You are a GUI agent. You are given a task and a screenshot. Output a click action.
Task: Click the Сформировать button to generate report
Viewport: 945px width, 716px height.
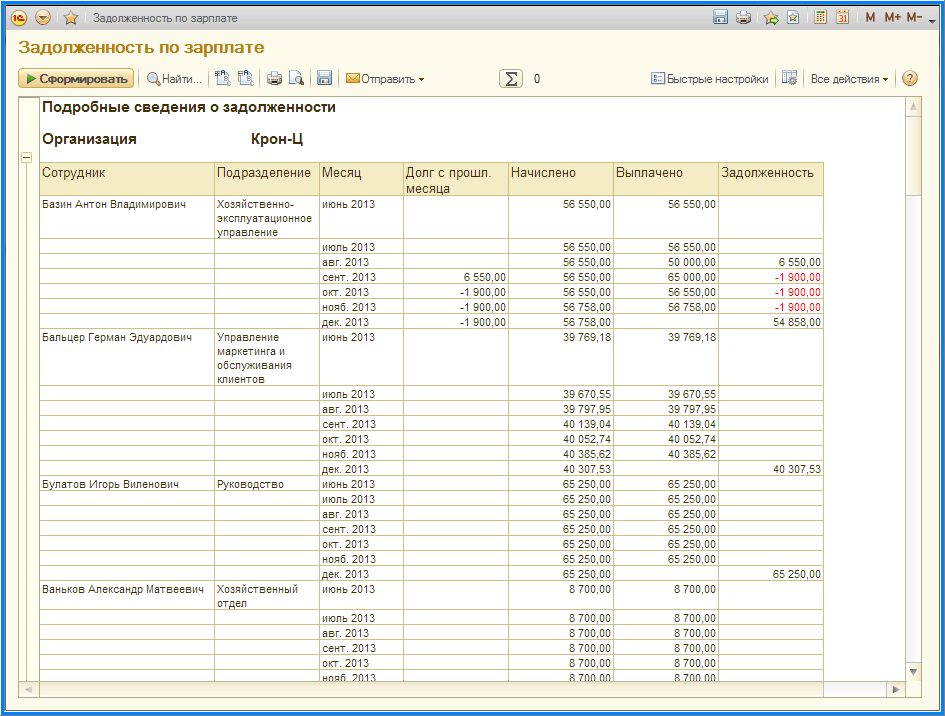(75, 79)
